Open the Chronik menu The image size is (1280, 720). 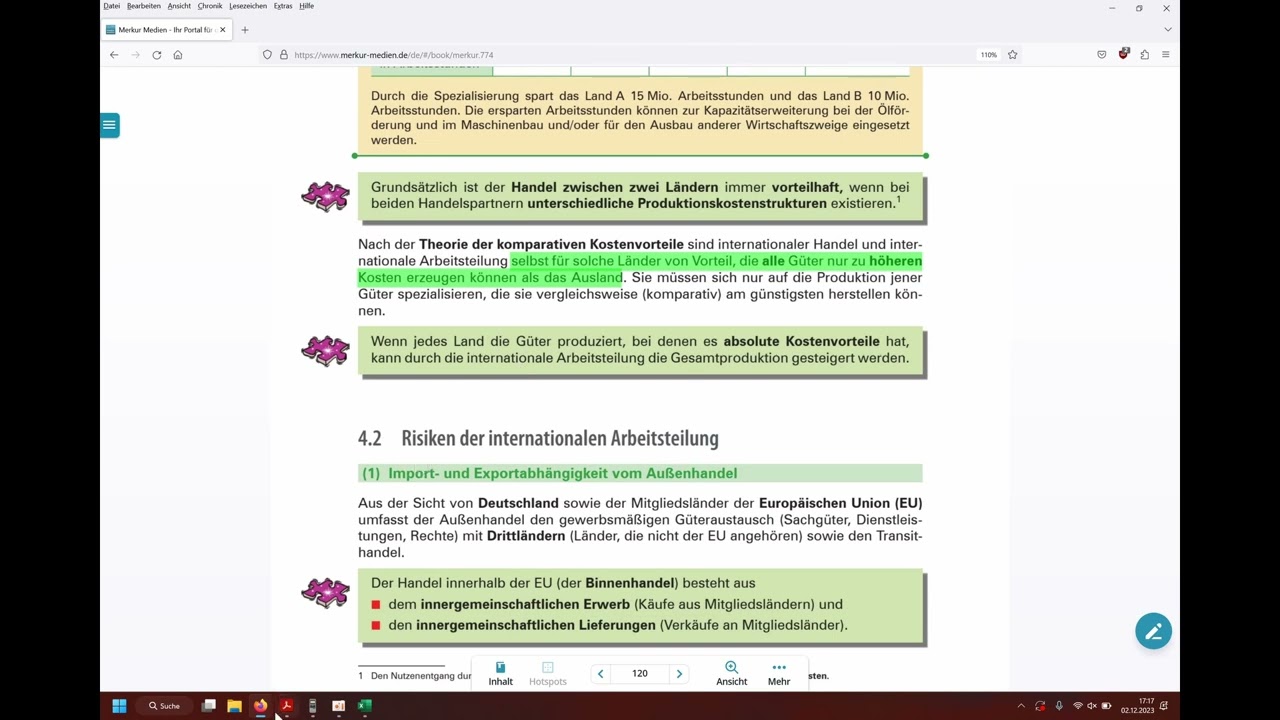click(210, 6)
